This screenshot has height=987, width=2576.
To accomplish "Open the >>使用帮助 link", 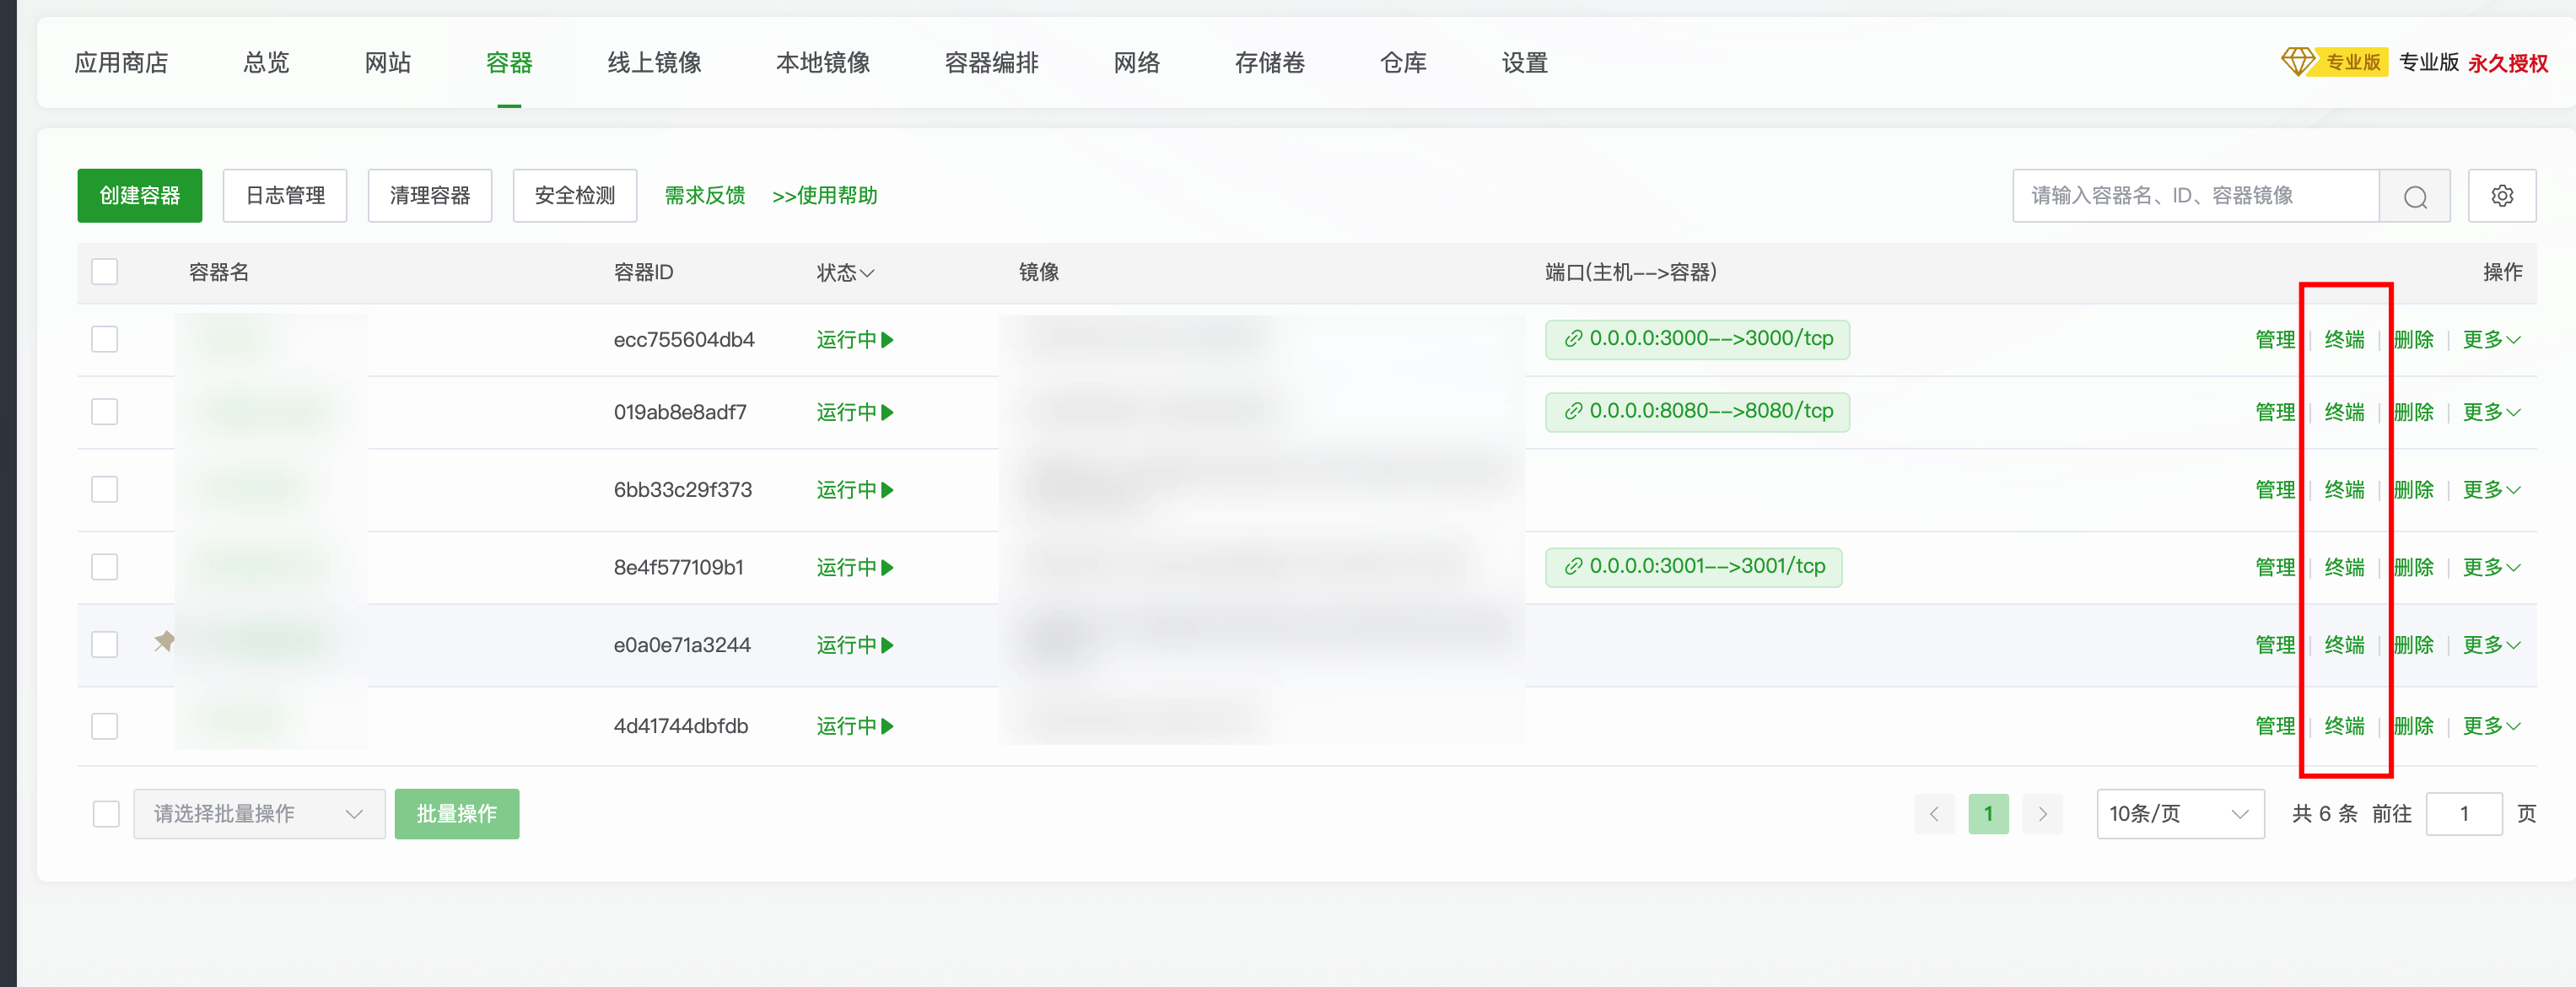I will (825, 196).
